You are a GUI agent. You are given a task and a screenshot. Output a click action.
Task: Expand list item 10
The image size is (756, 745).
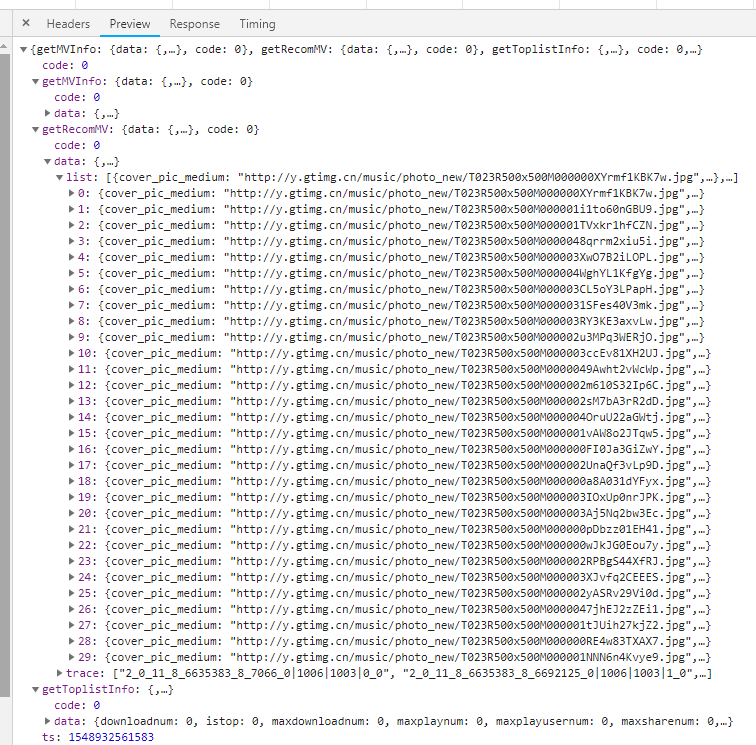point(71,353)
